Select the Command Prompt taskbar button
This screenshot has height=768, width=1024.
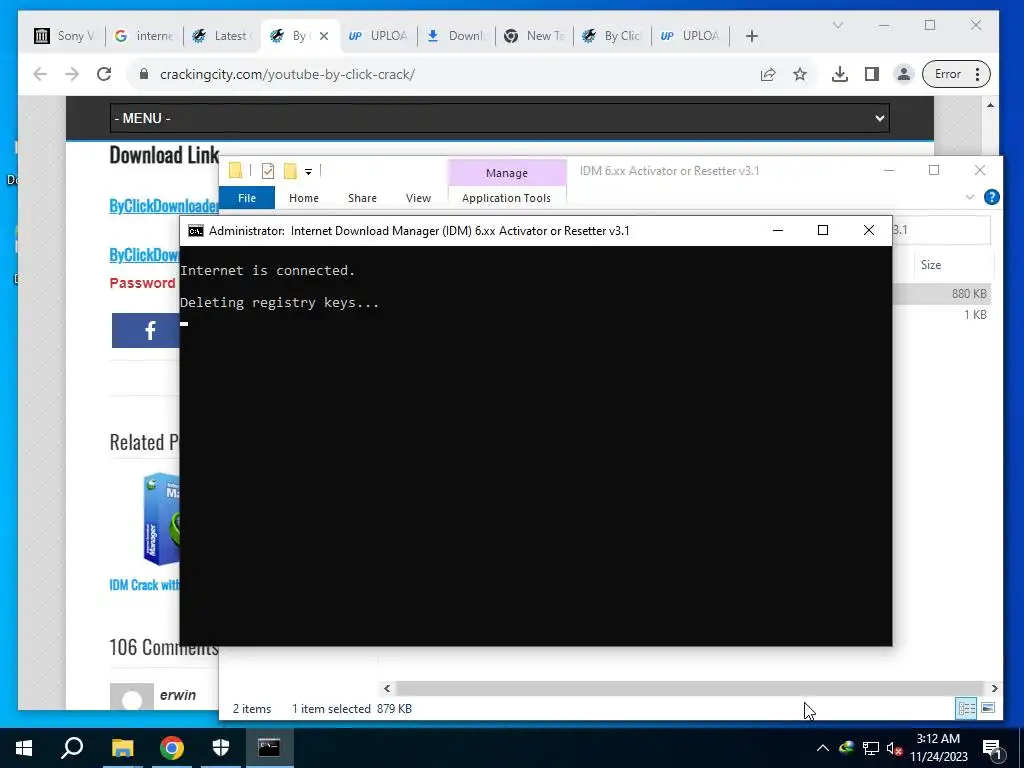[x=269, y=748]
